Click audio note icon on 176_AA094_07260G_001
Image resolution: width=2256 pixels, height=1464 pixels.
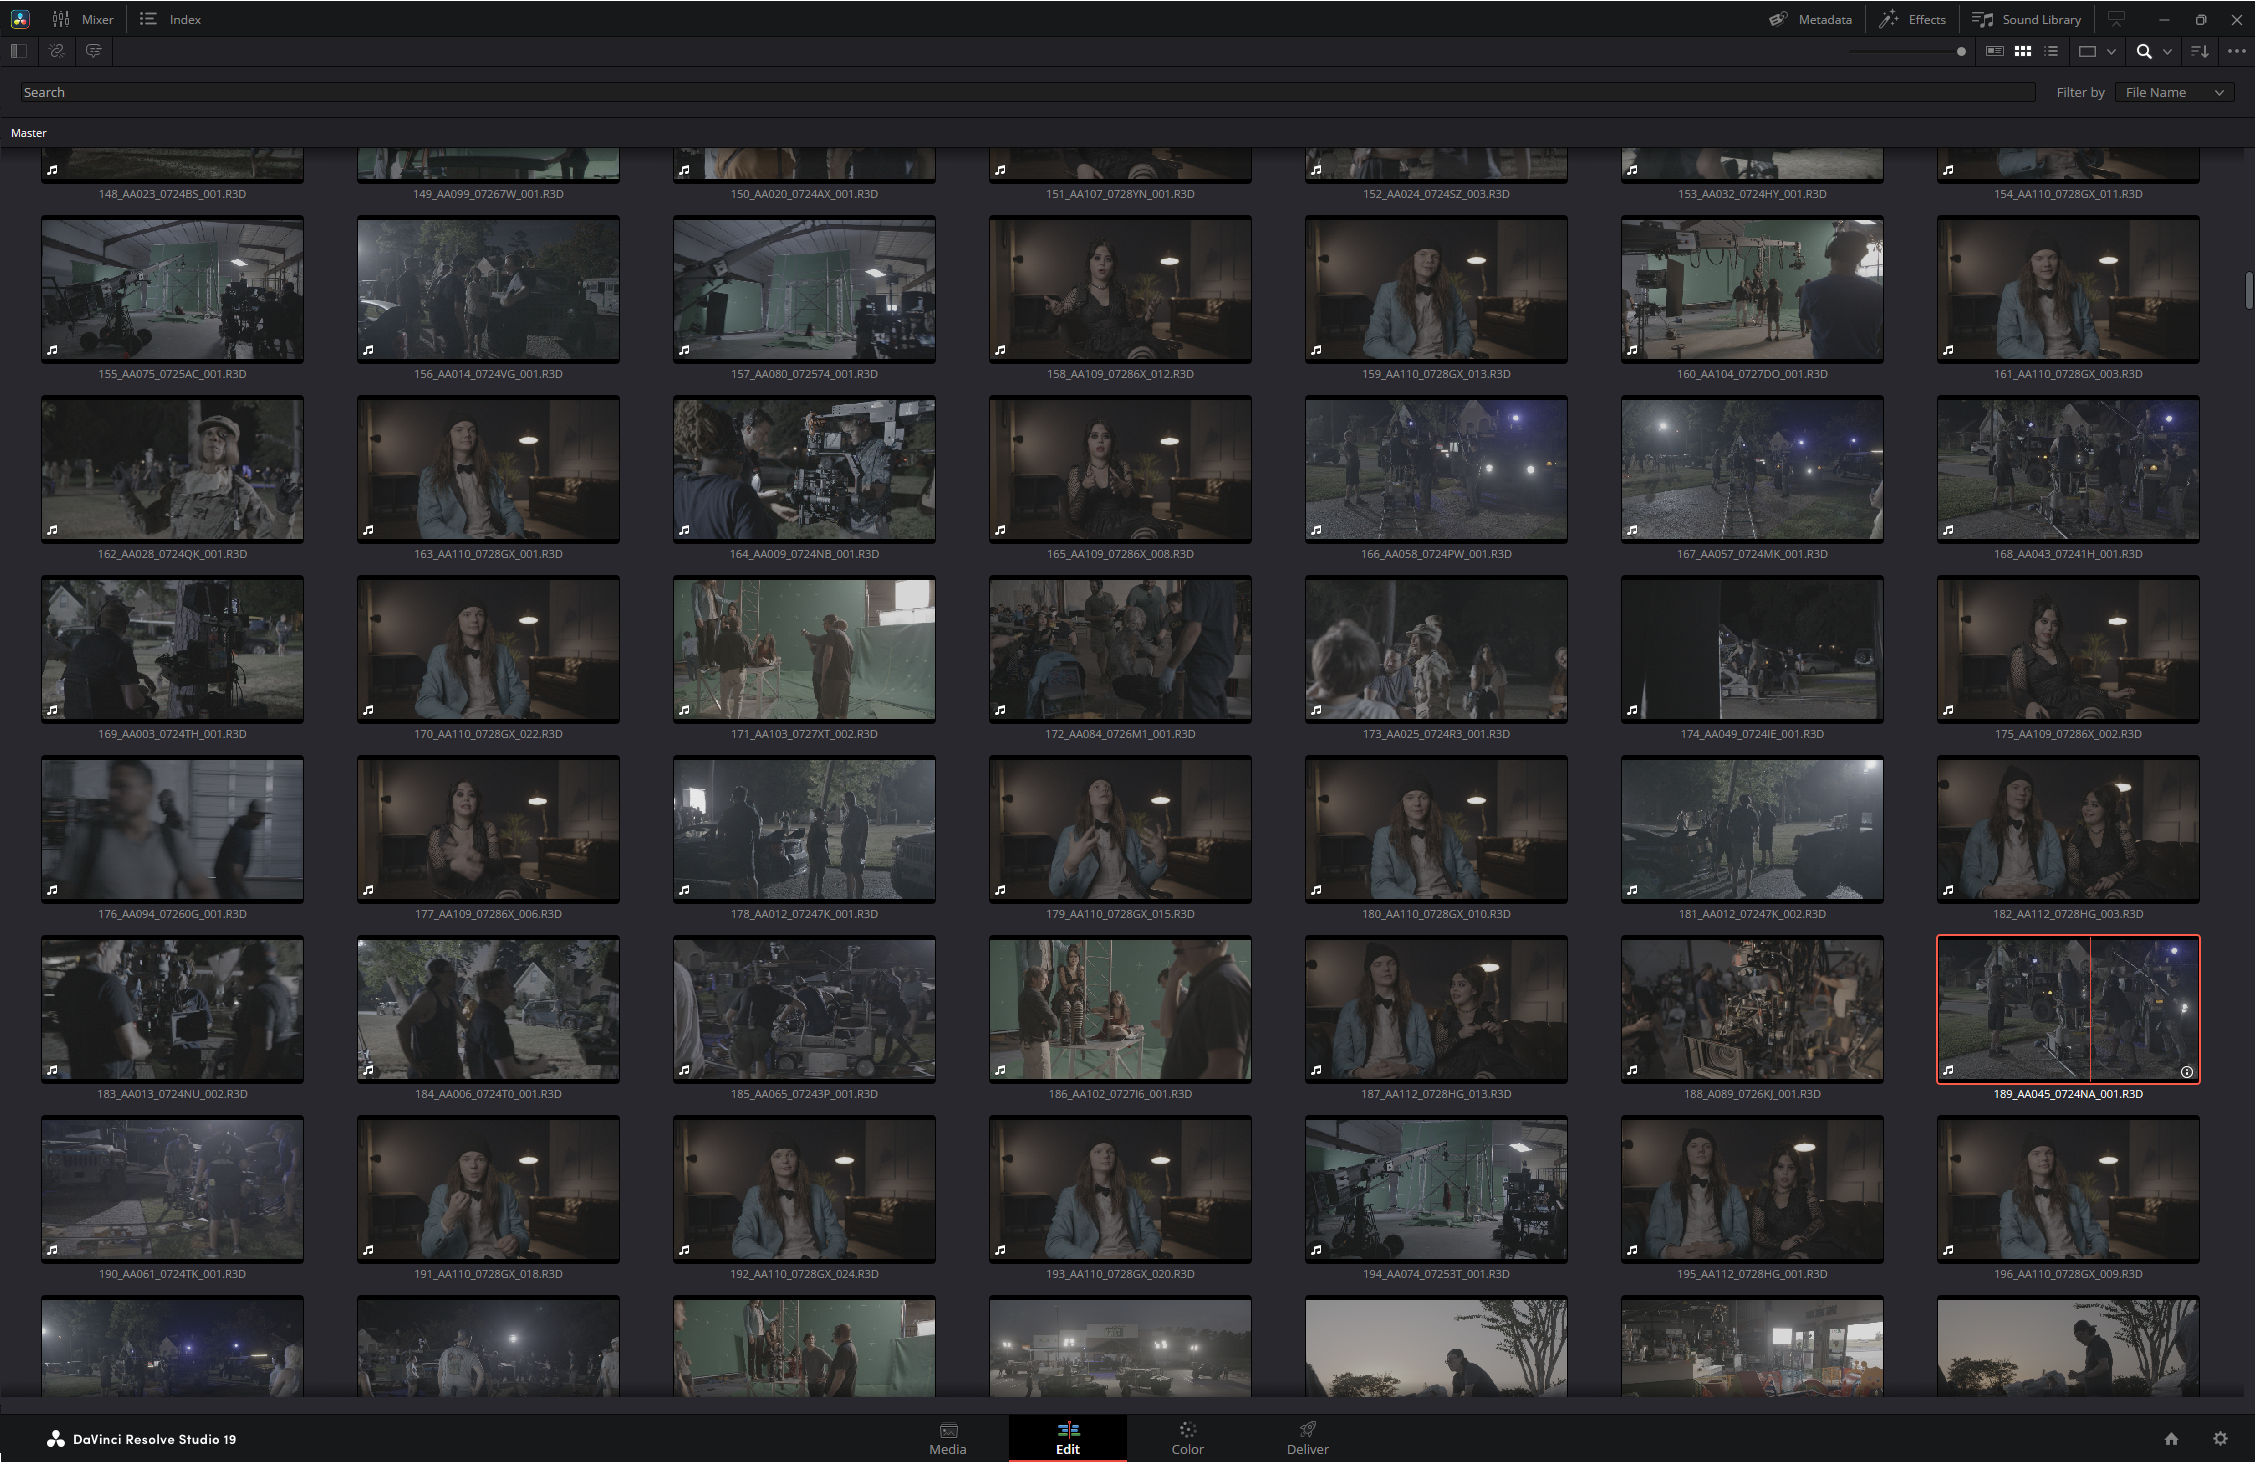point(52,890)
